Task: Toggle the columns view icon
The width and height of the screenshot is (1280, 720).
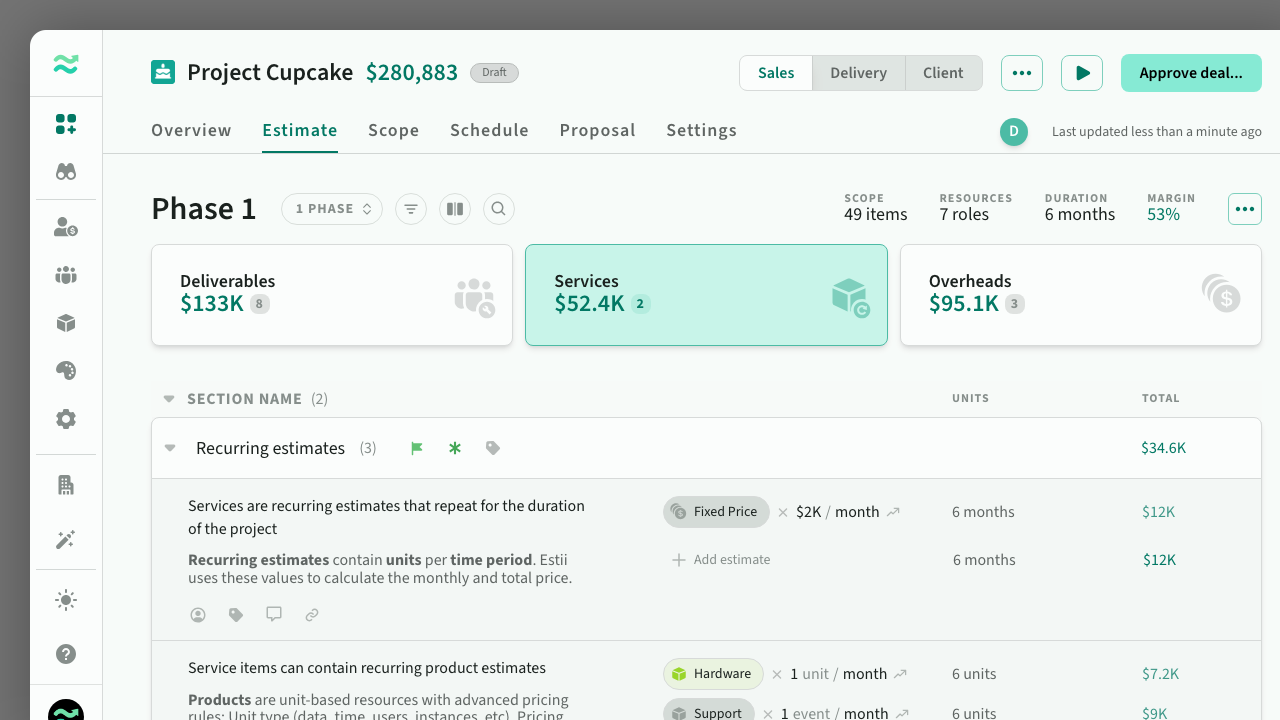Action: pos(455,209)
